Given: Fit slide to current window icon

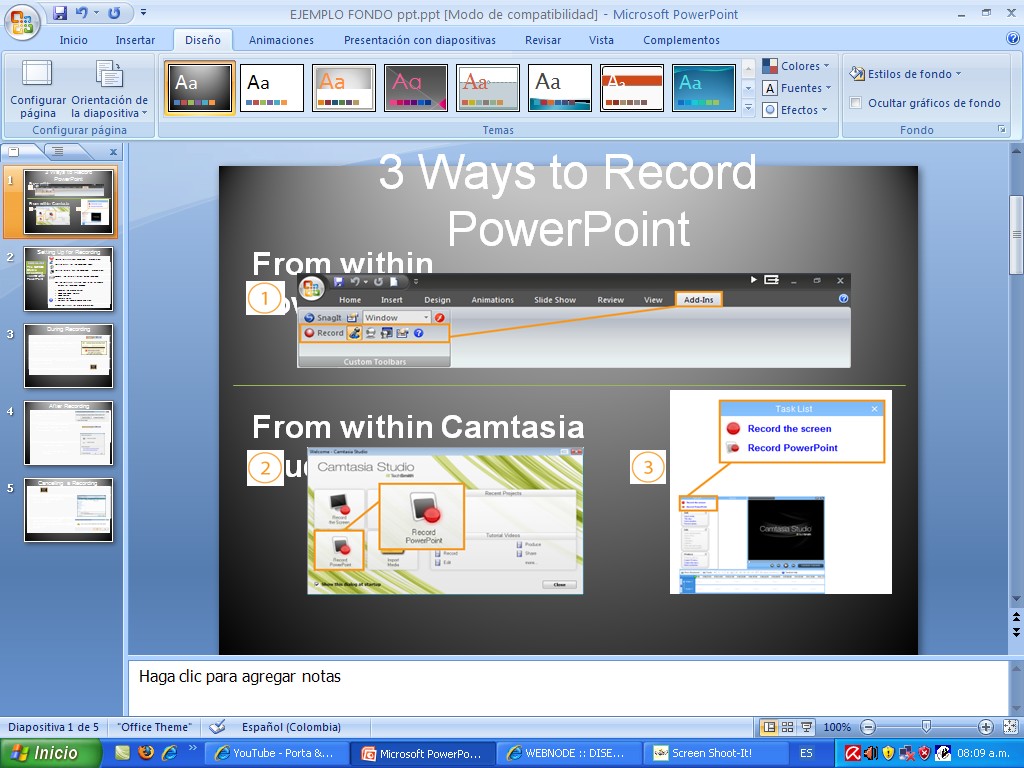Looking at the screenshot, I should (1010, 727).
